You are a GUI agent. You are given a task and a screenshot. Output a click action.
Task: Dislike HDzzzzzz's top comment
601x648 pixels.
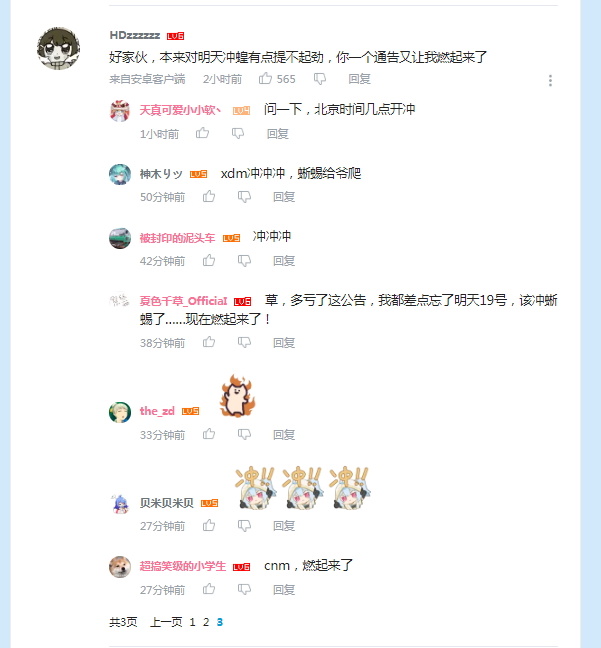[x=320, y=79]
